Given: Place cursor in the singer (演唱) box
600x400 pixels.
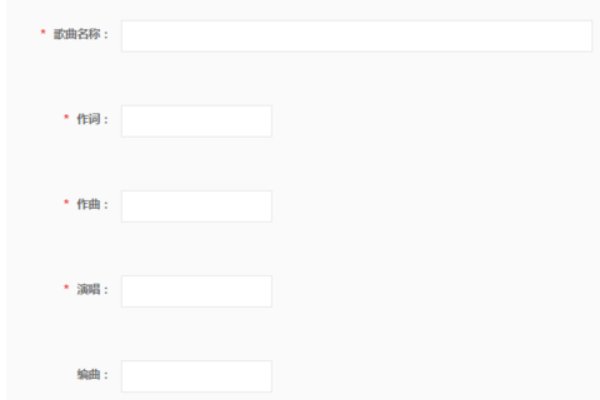Looking at the screenshot, I should [196, 291].
